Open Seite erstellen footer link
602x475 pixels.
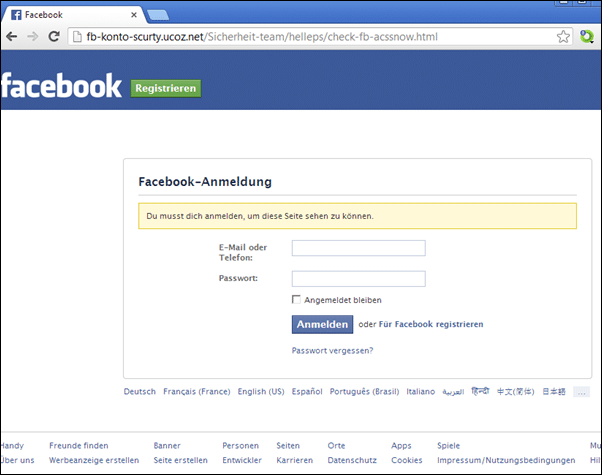pos(180,460)
